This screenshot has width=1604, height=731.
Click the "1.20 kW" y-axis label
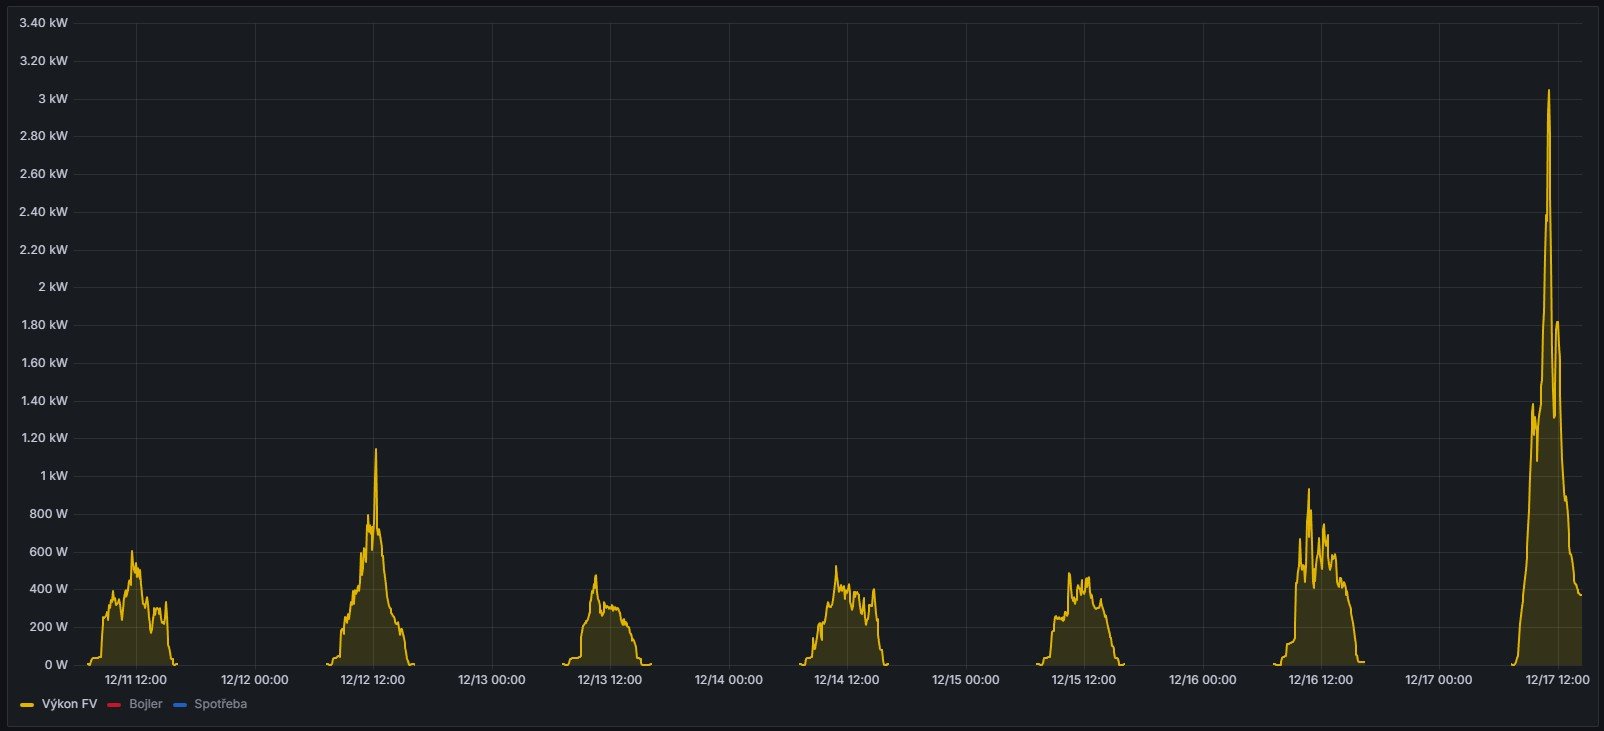(44, 438)
